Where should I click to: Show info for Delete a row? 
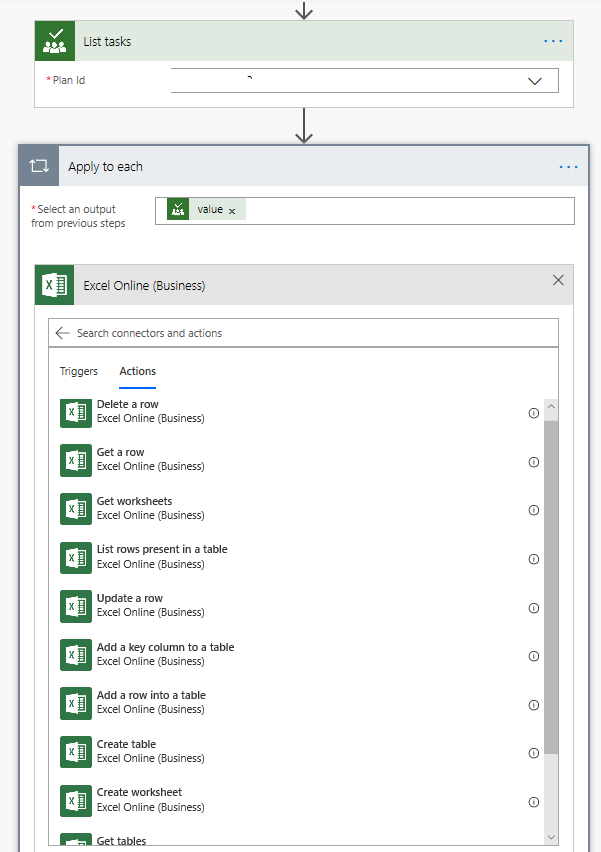[x=534, y=413]
